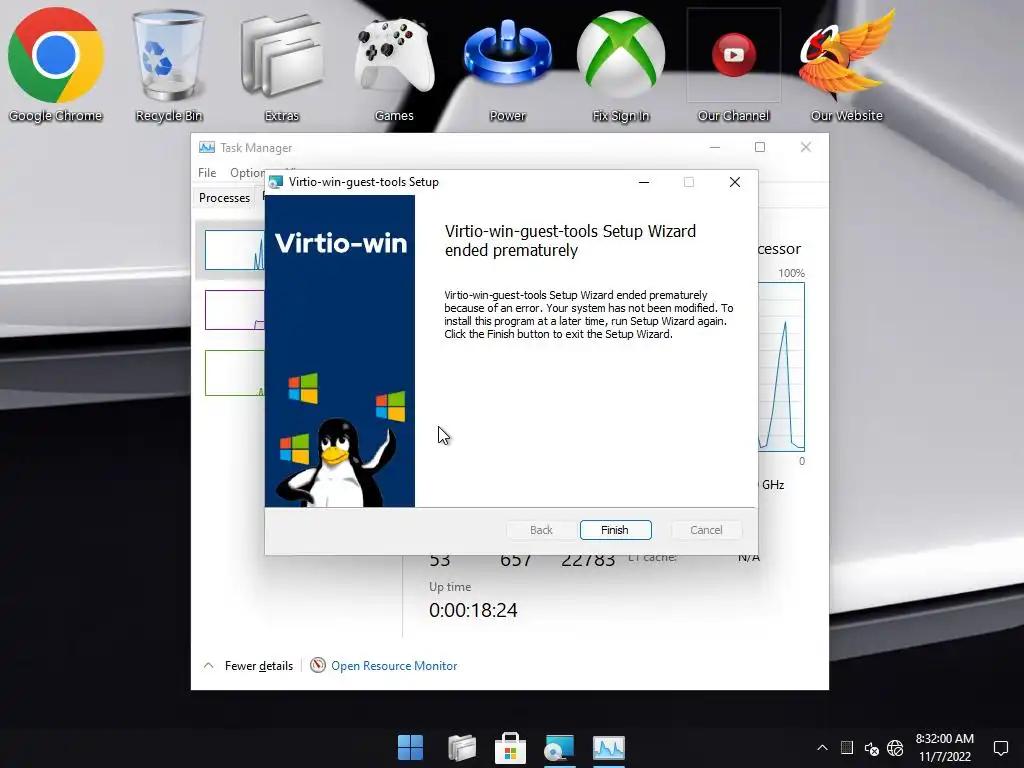Open the File menu in Task Manager
Screen dimensions: 1024x768
point(207,172)
